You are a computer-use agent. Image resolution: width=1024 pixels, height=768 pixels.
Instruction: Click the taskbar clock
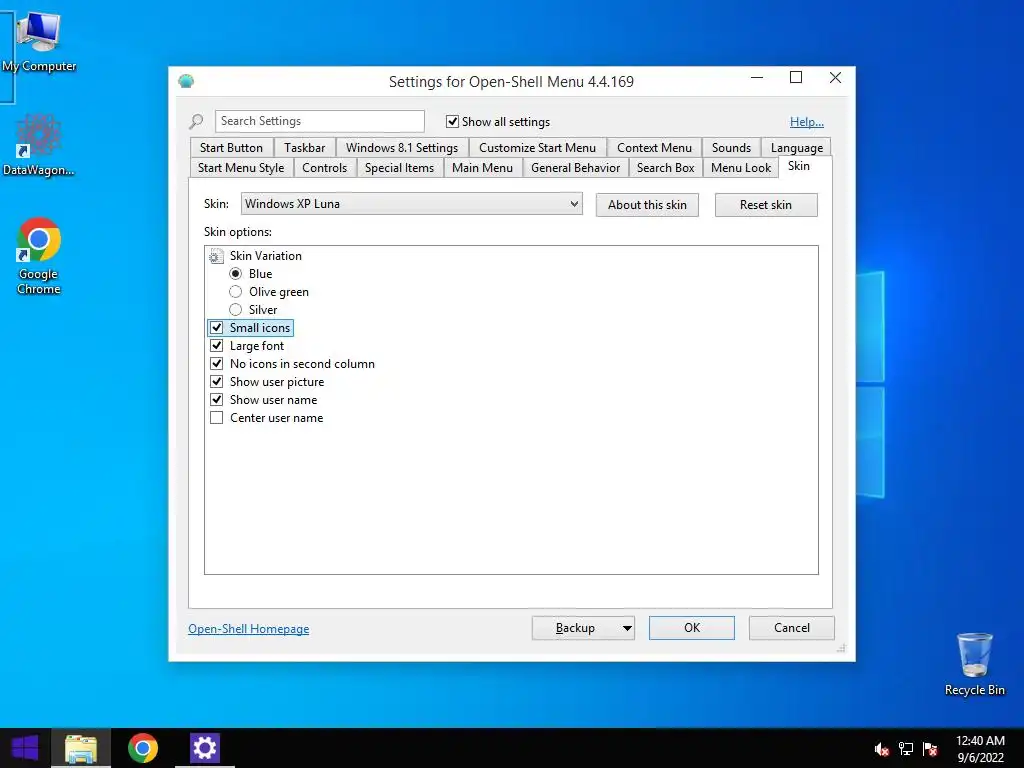pyautogui.click(x=980, y=749)
